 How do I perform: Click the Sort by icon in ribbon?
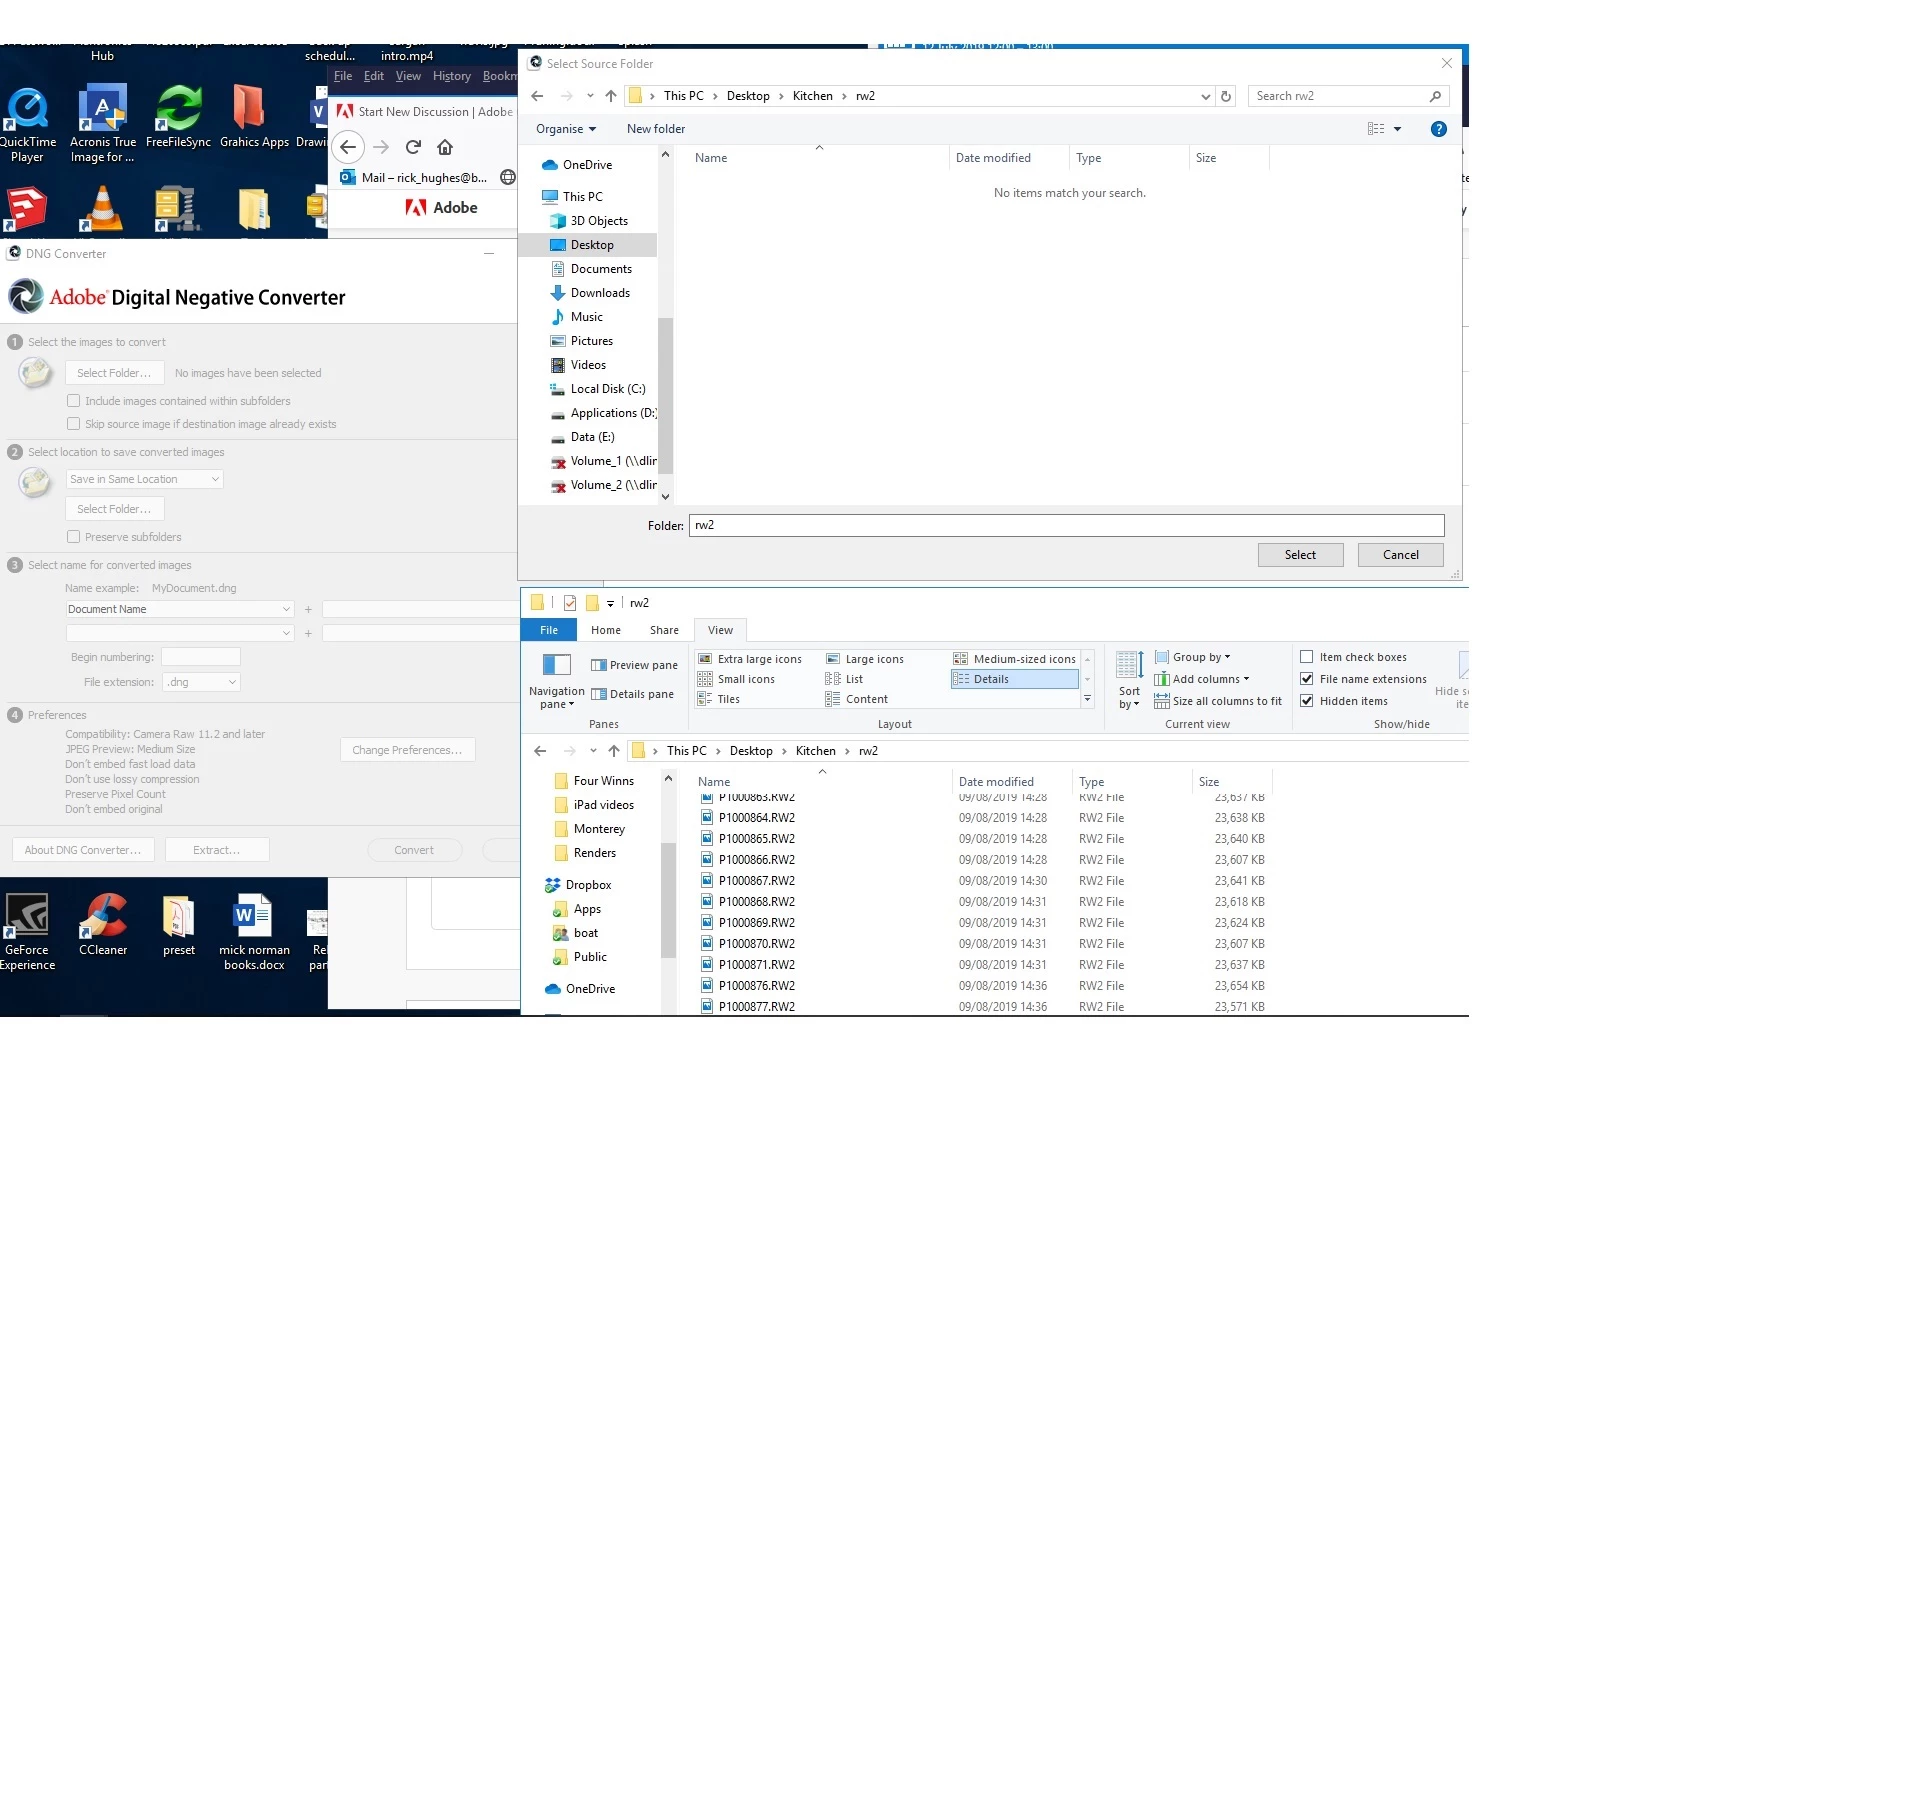point(1129,666)
